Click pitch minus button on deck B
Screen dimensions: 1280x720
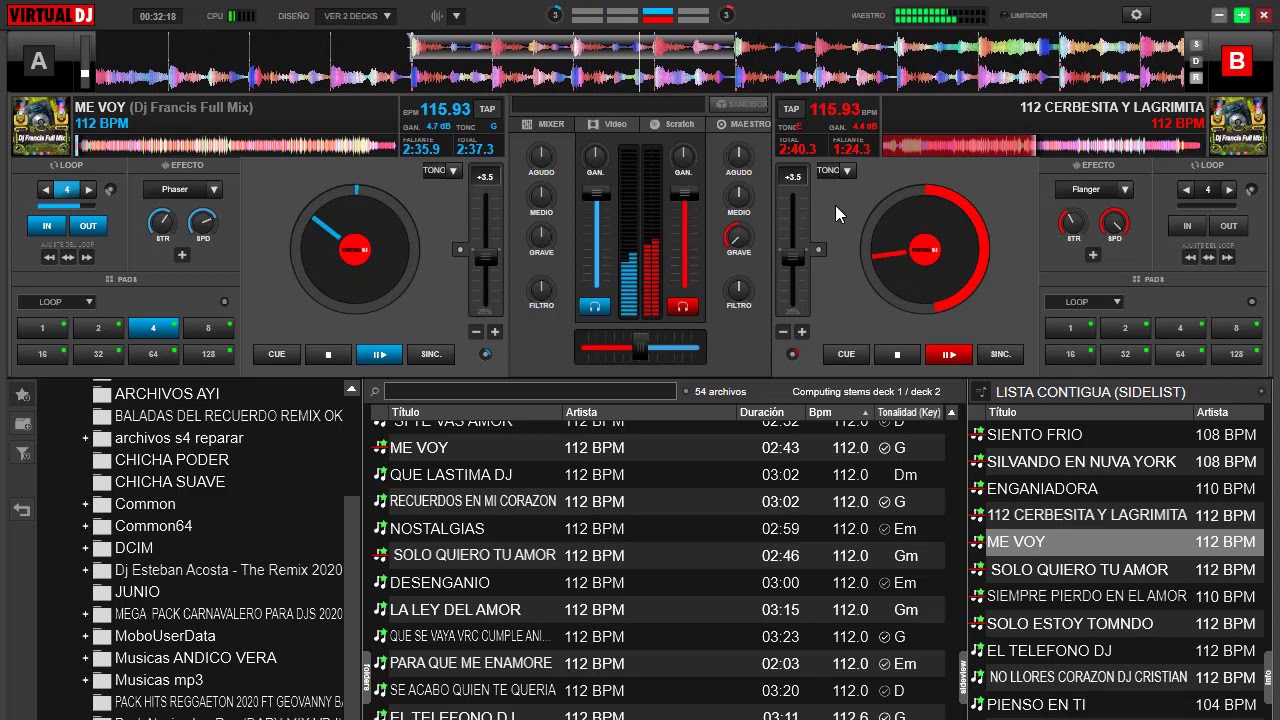point(784,332)
